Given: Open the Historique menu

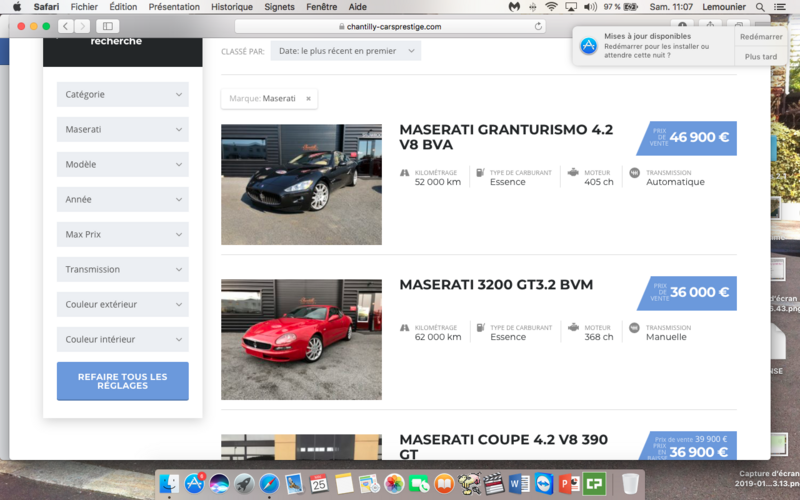Looking at the screenshot, I should (232, 7).
